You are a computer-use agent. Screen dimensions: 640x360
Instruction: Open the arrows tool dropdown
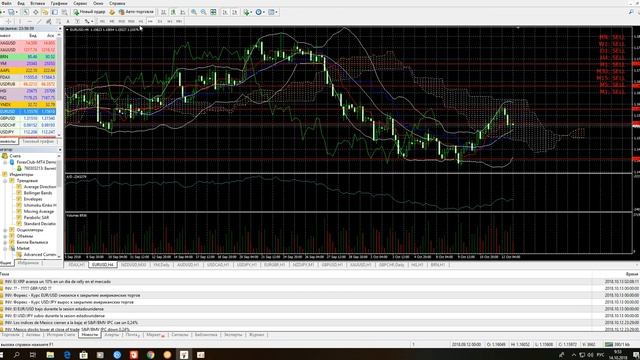click(92, 21)
